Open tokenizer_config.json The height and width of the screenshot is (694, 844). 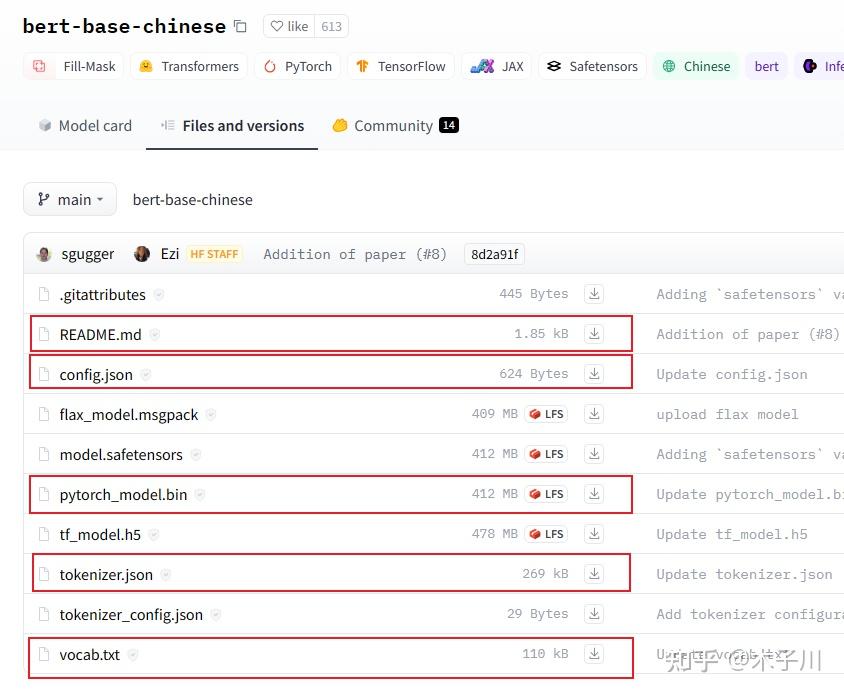pos(131,614)
